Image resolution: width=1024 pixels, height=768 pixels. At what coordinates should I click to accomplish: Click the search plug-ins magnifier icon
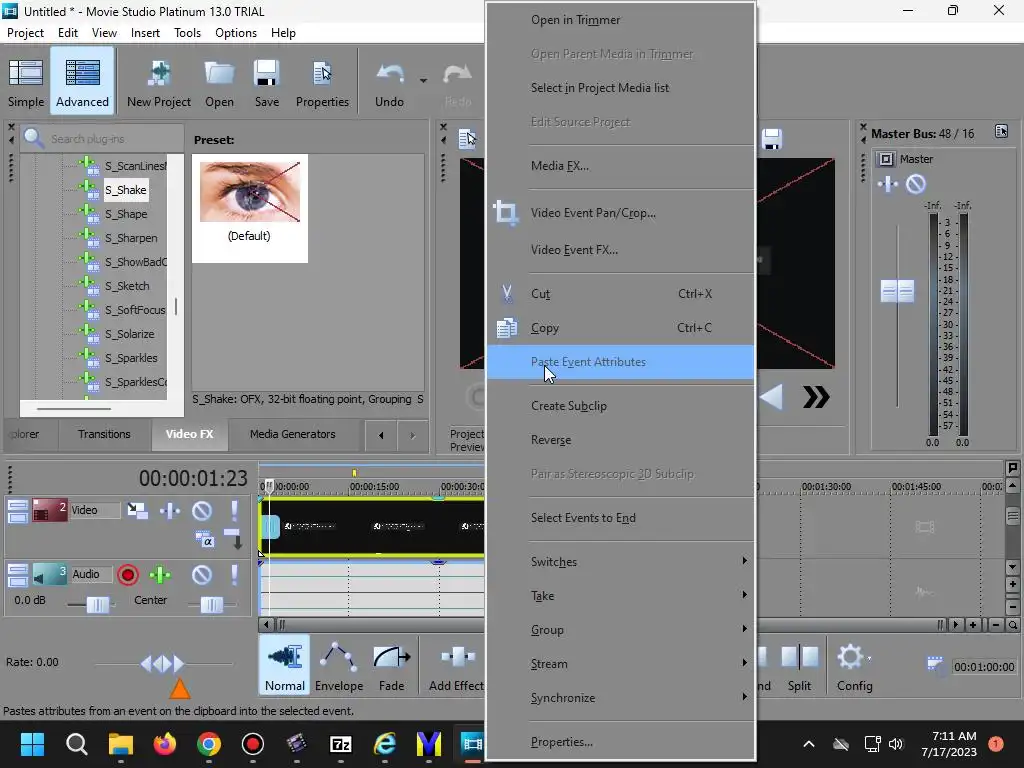click(x=33, y=138)
